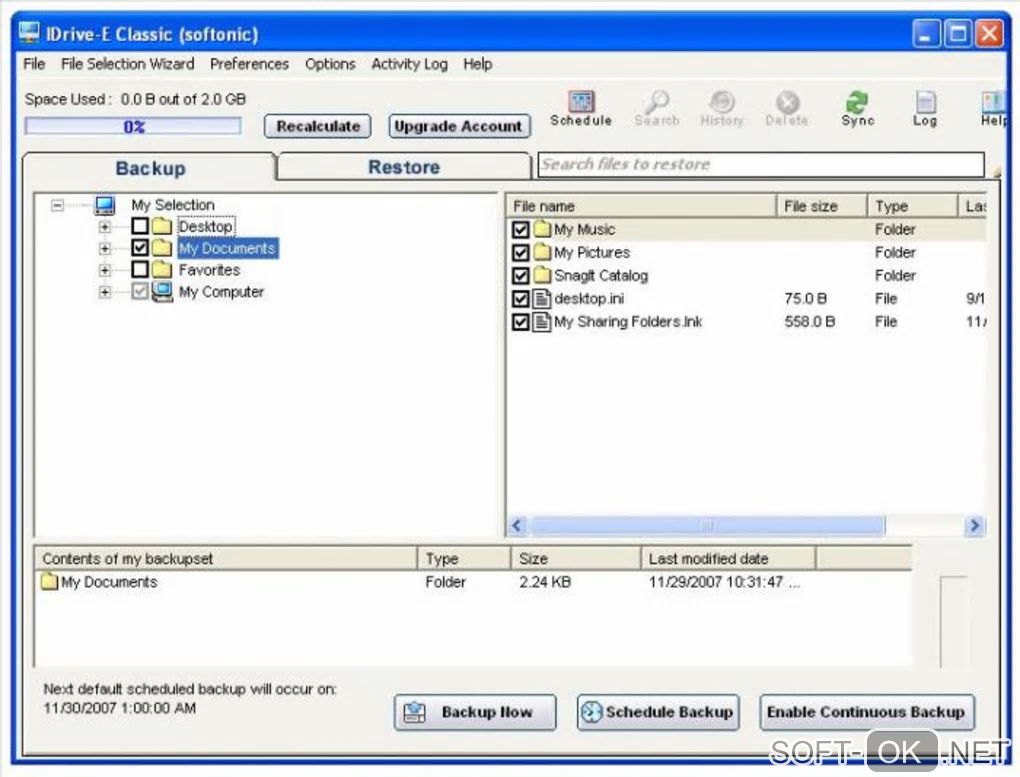Click the SnagIt Catalog folder icon
This screenshot has width=1020, height=777.
(x=542, y=275)
